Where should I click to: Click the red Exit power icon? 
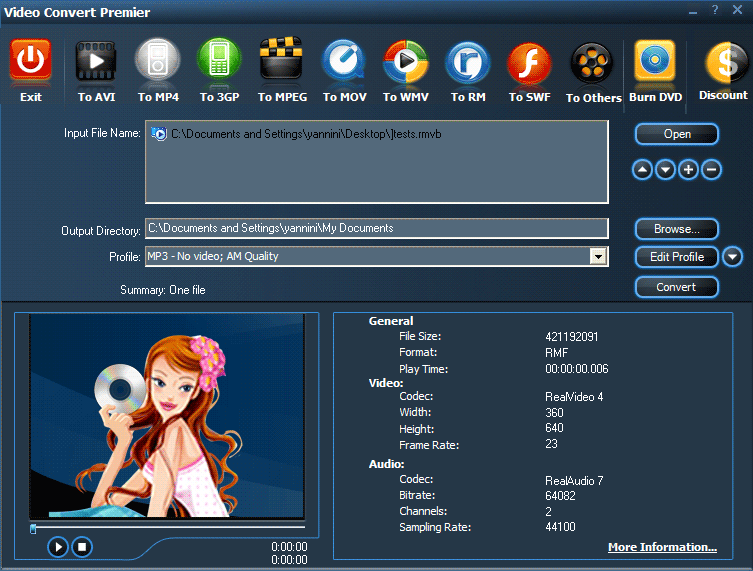(x=31, y=60)
